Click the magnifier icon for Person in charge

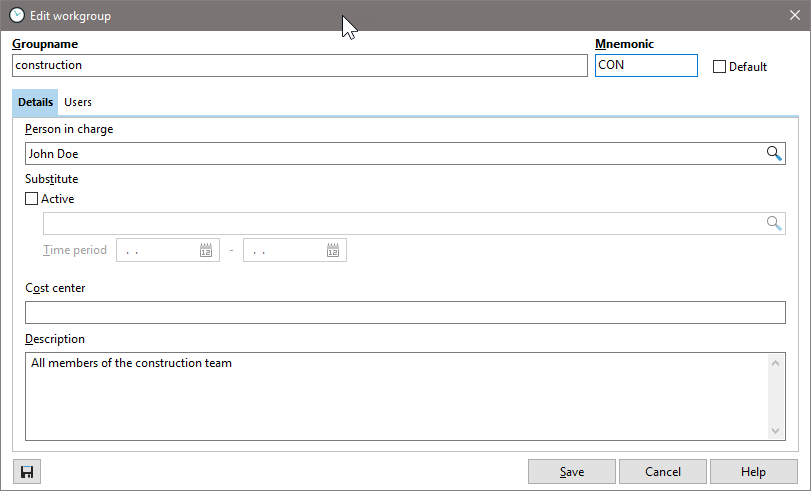(x=773, y=153)
